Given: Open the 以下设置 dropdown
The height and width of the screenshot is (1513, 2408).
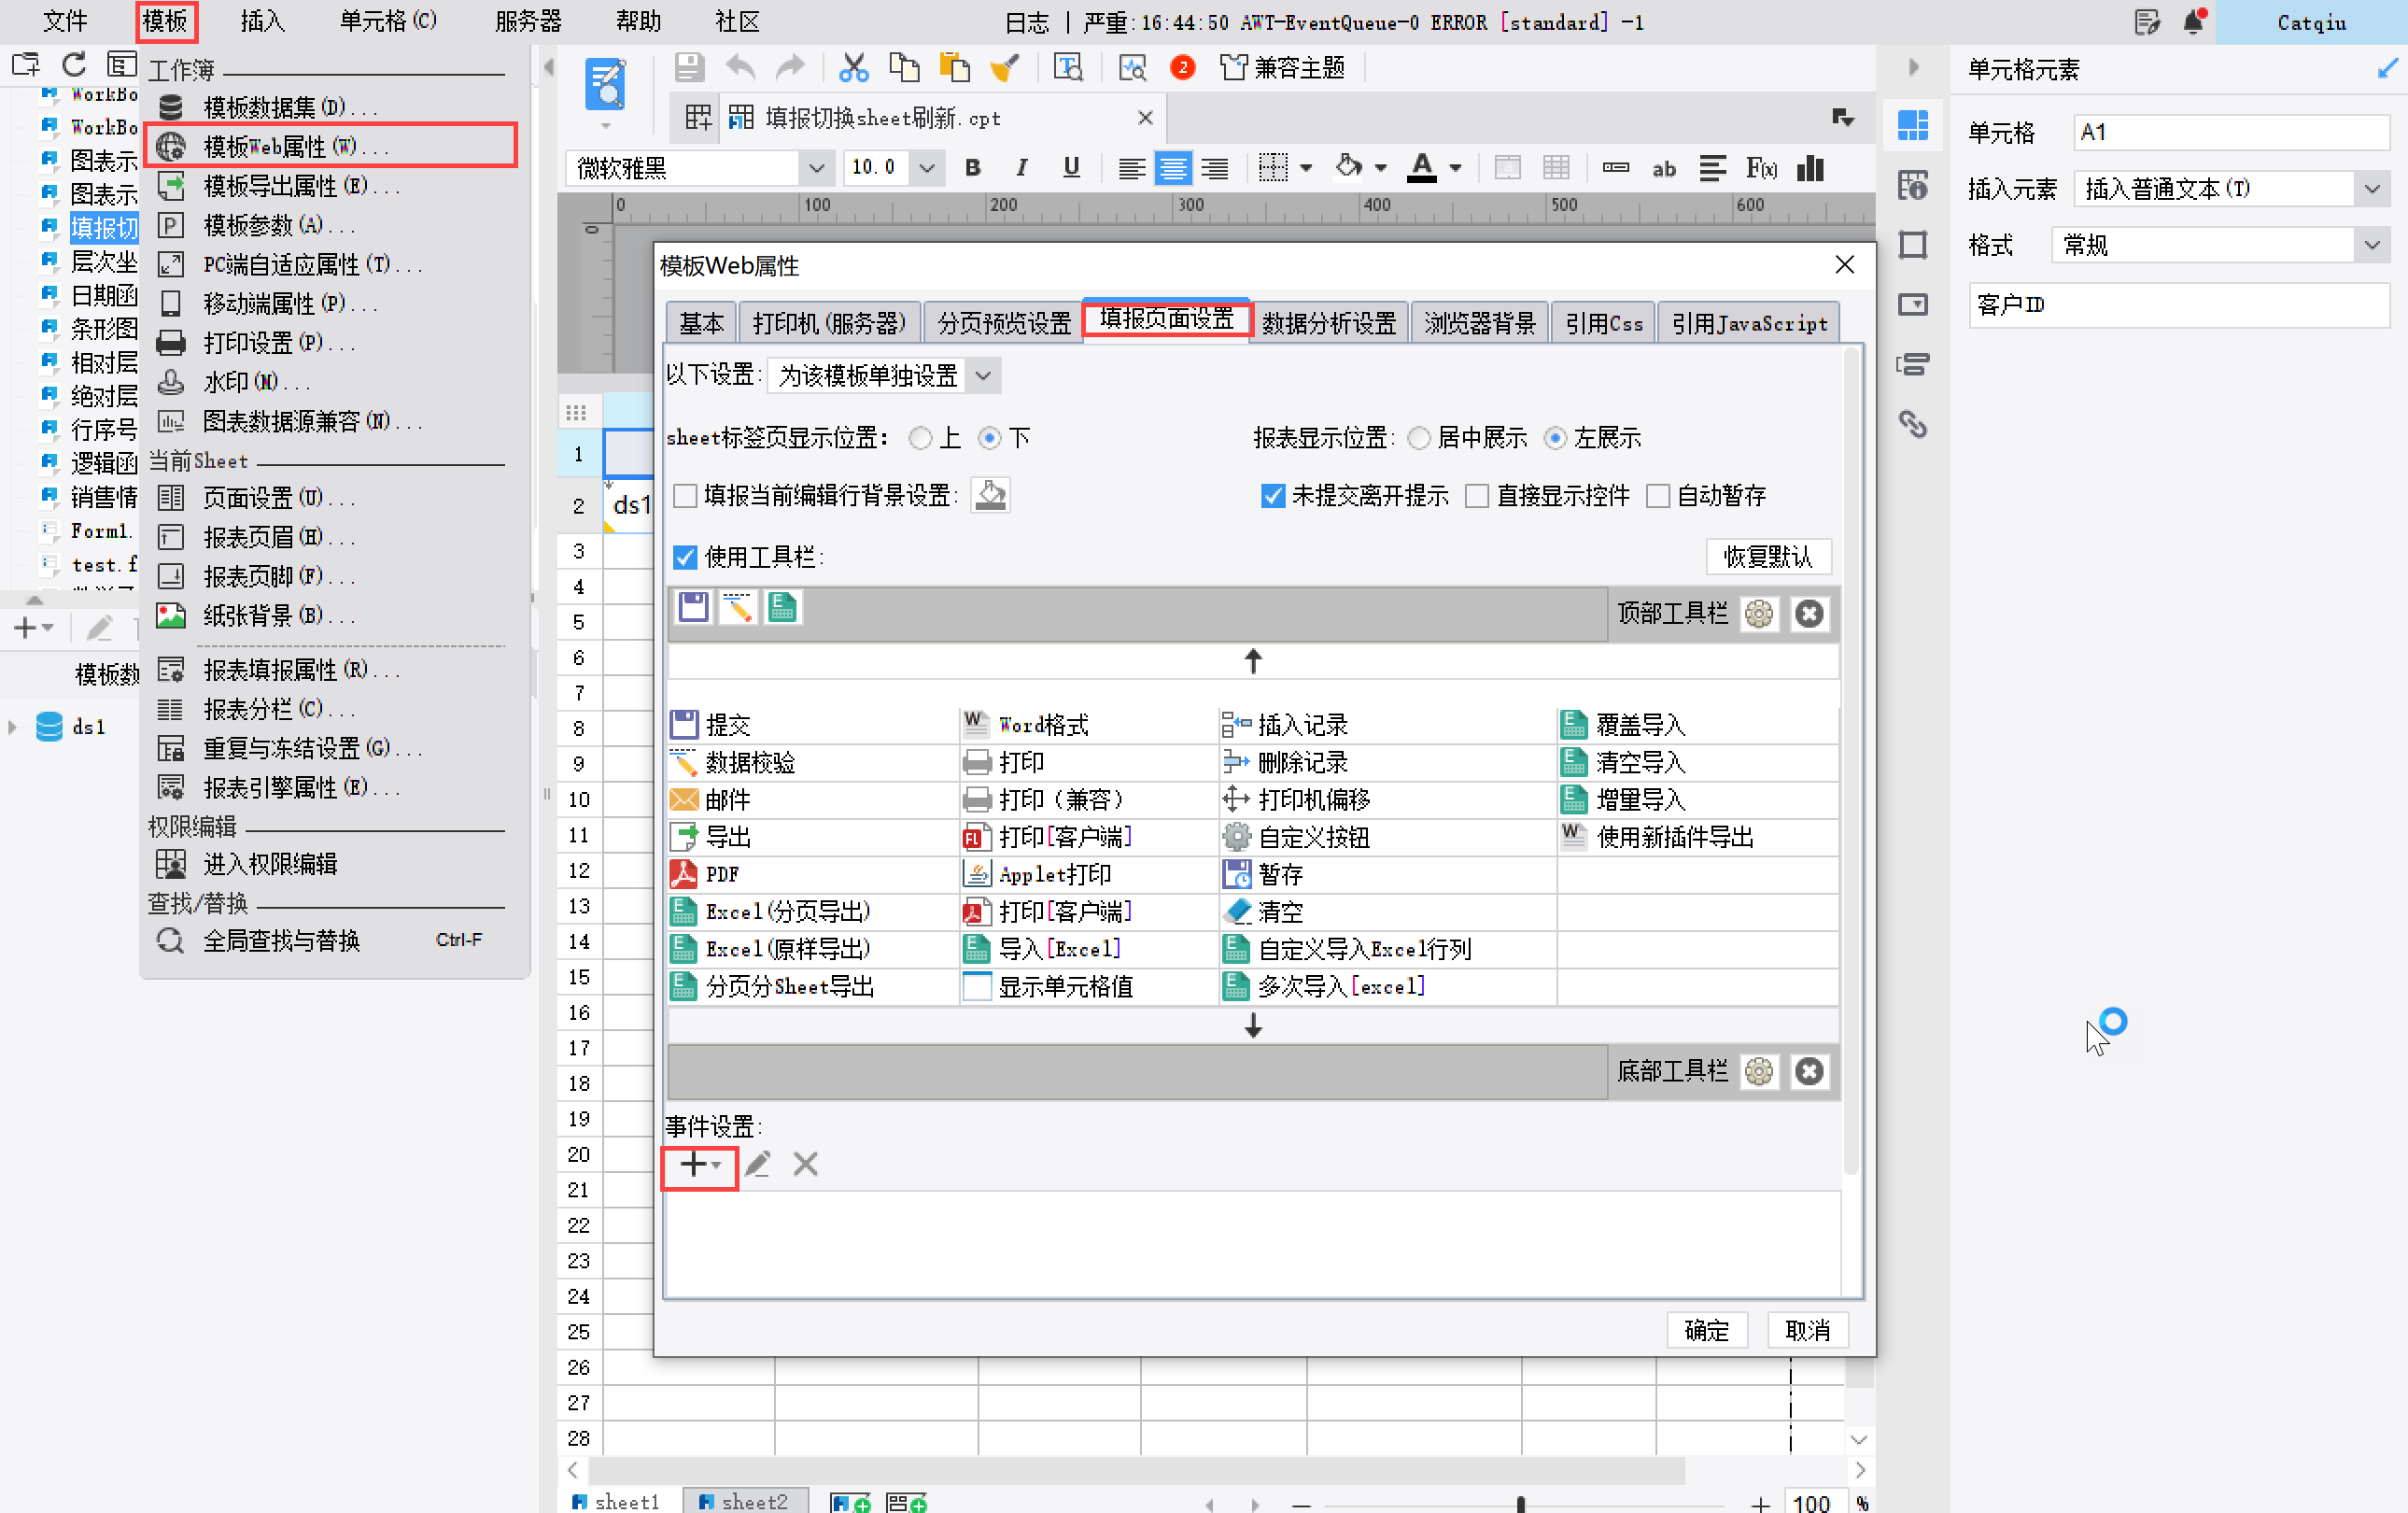Looking at the screenshot, I should pyautogui.click(x=983, y=376).
